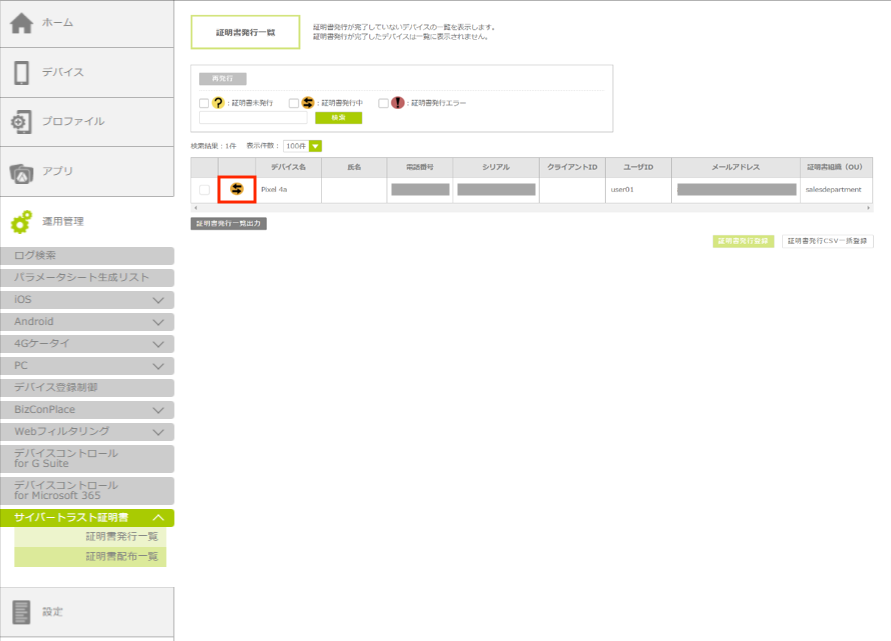Collapse the サイバートラスト証明書 section
Image resolution: width=891 pixels, height=641 pixels.
tap(157, 518)
